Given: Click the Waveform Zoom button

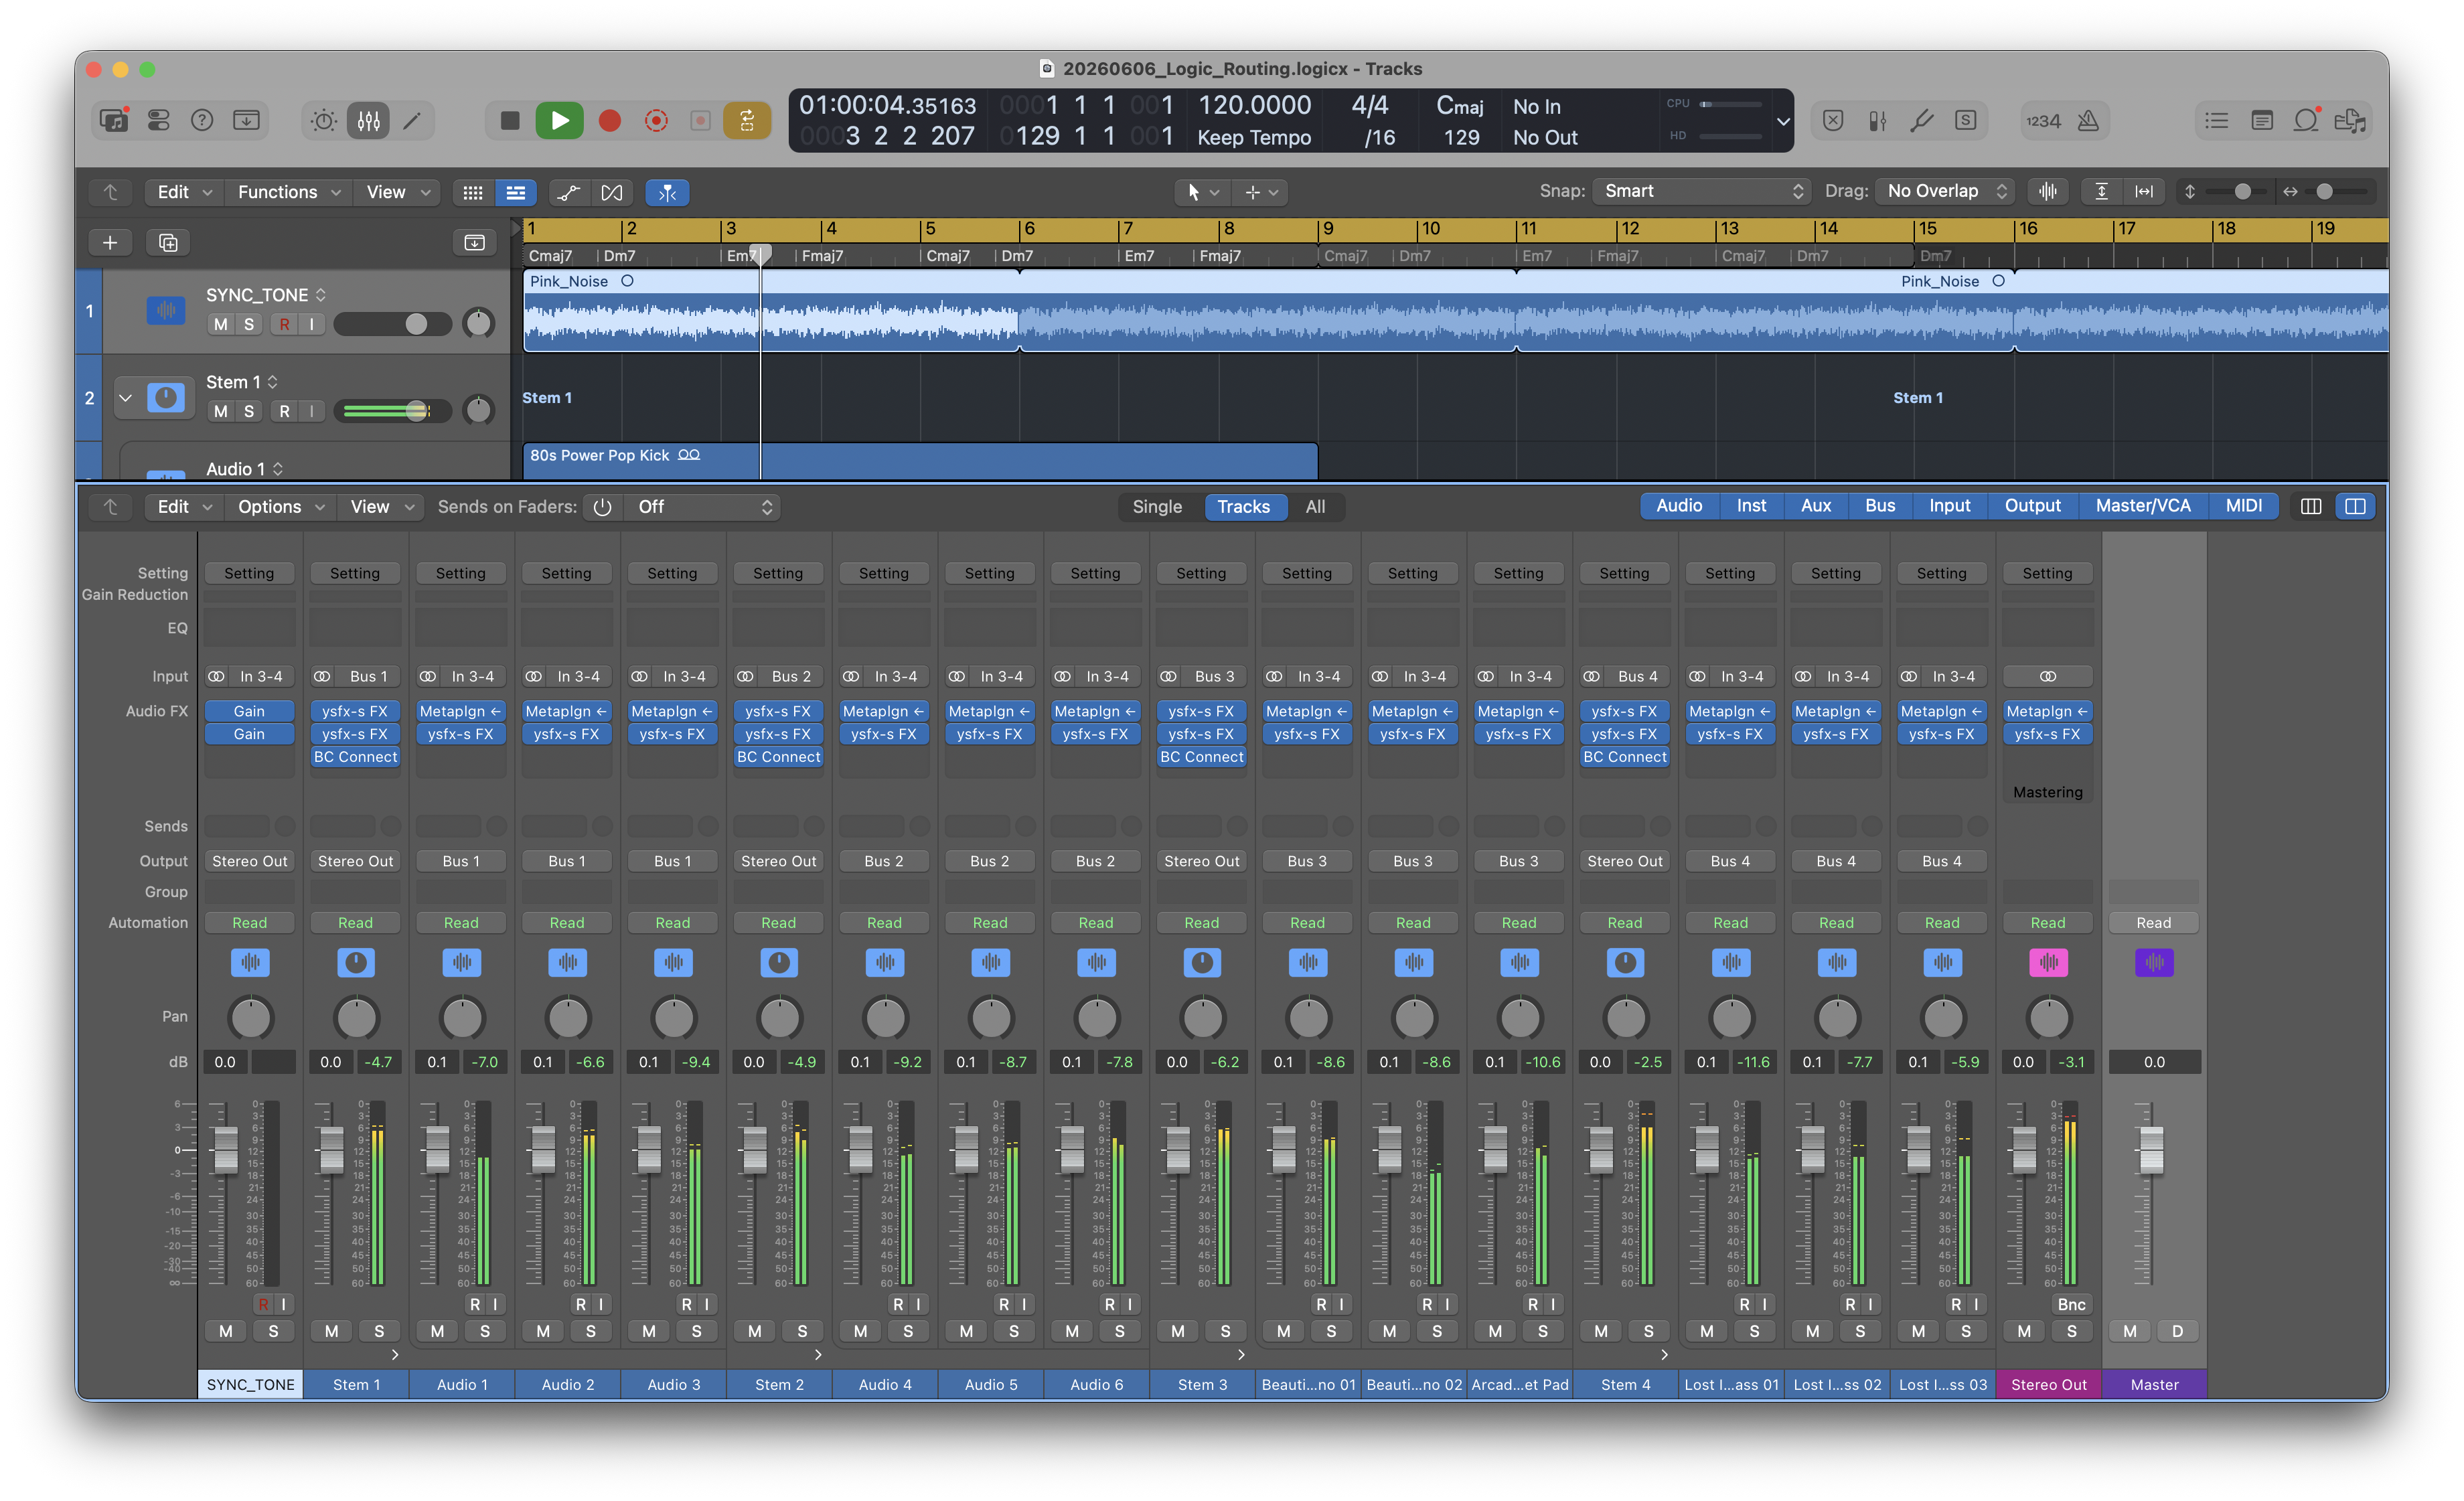Looking at the screenshot, I should (x=2047, y=191).
